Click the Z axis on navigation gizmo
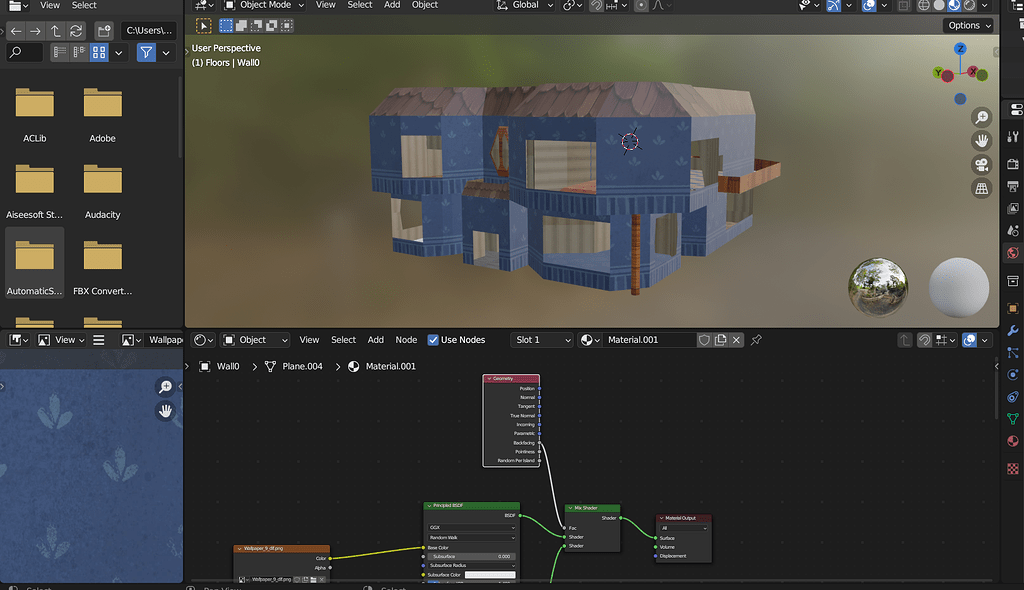This screenshot has height=590, width=1024. coord(960,49)
